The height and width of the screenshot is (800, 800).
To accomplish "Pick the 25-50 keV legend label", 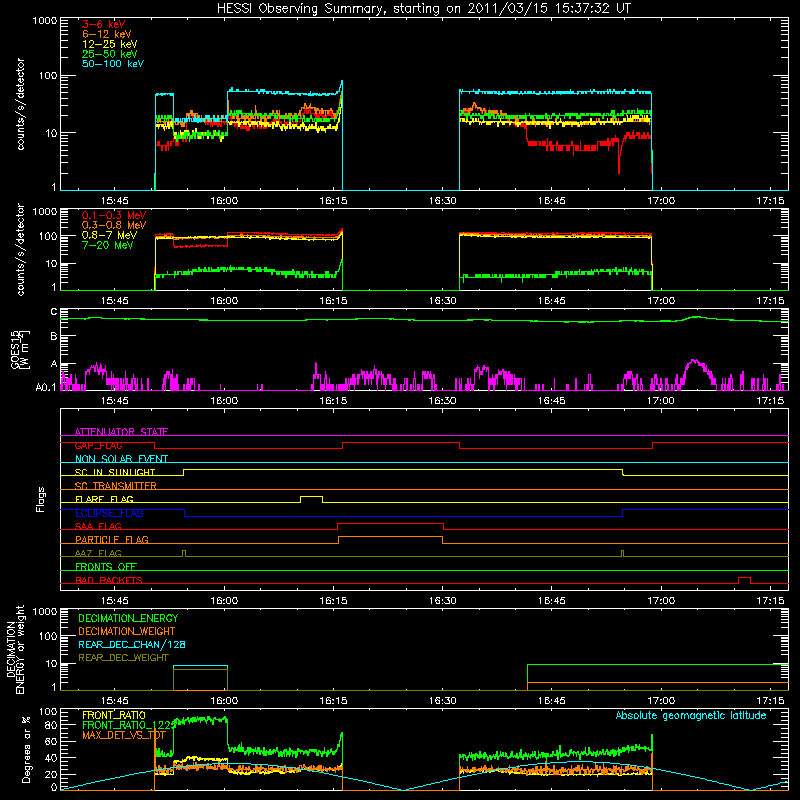I will [x=109, y=54].
